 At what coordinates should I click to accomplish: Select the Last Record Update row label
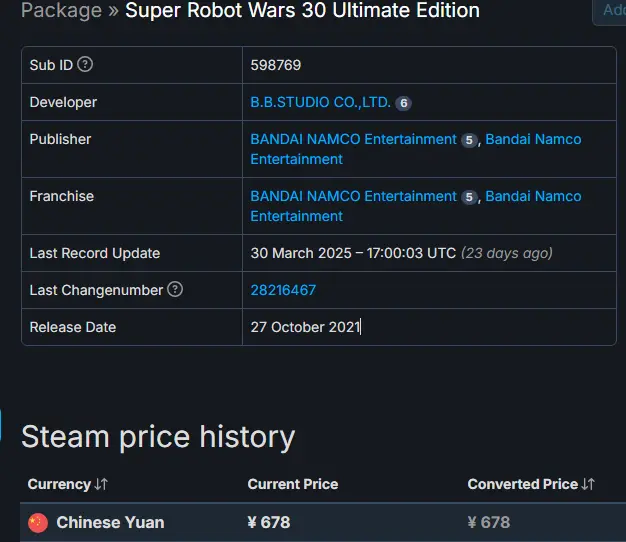(x=95, y=253)
